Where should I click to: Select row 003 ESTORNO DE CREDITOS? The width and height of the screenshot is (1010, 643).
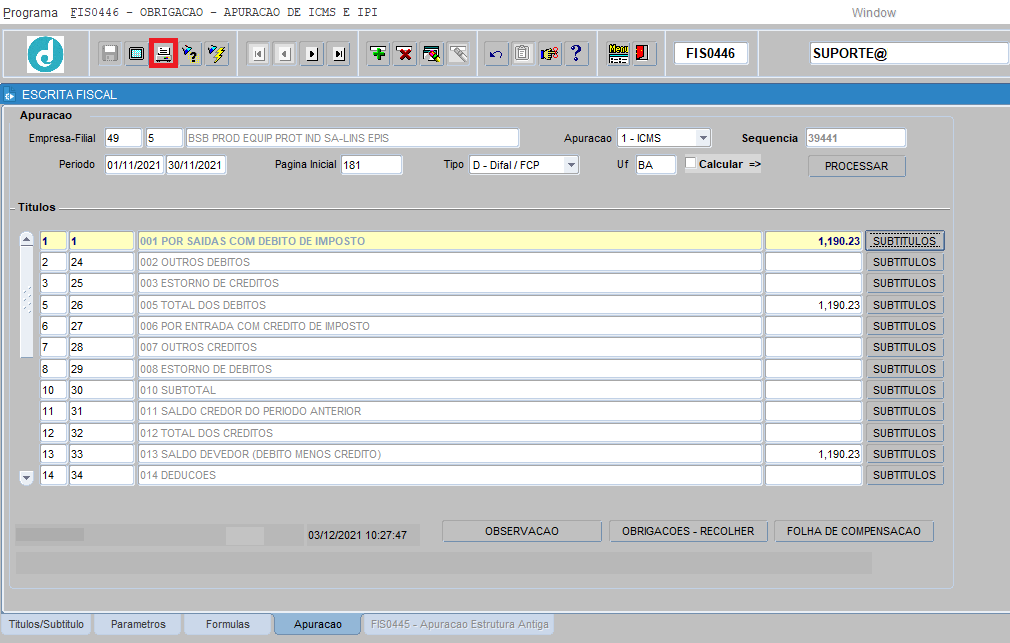[450, 283]
